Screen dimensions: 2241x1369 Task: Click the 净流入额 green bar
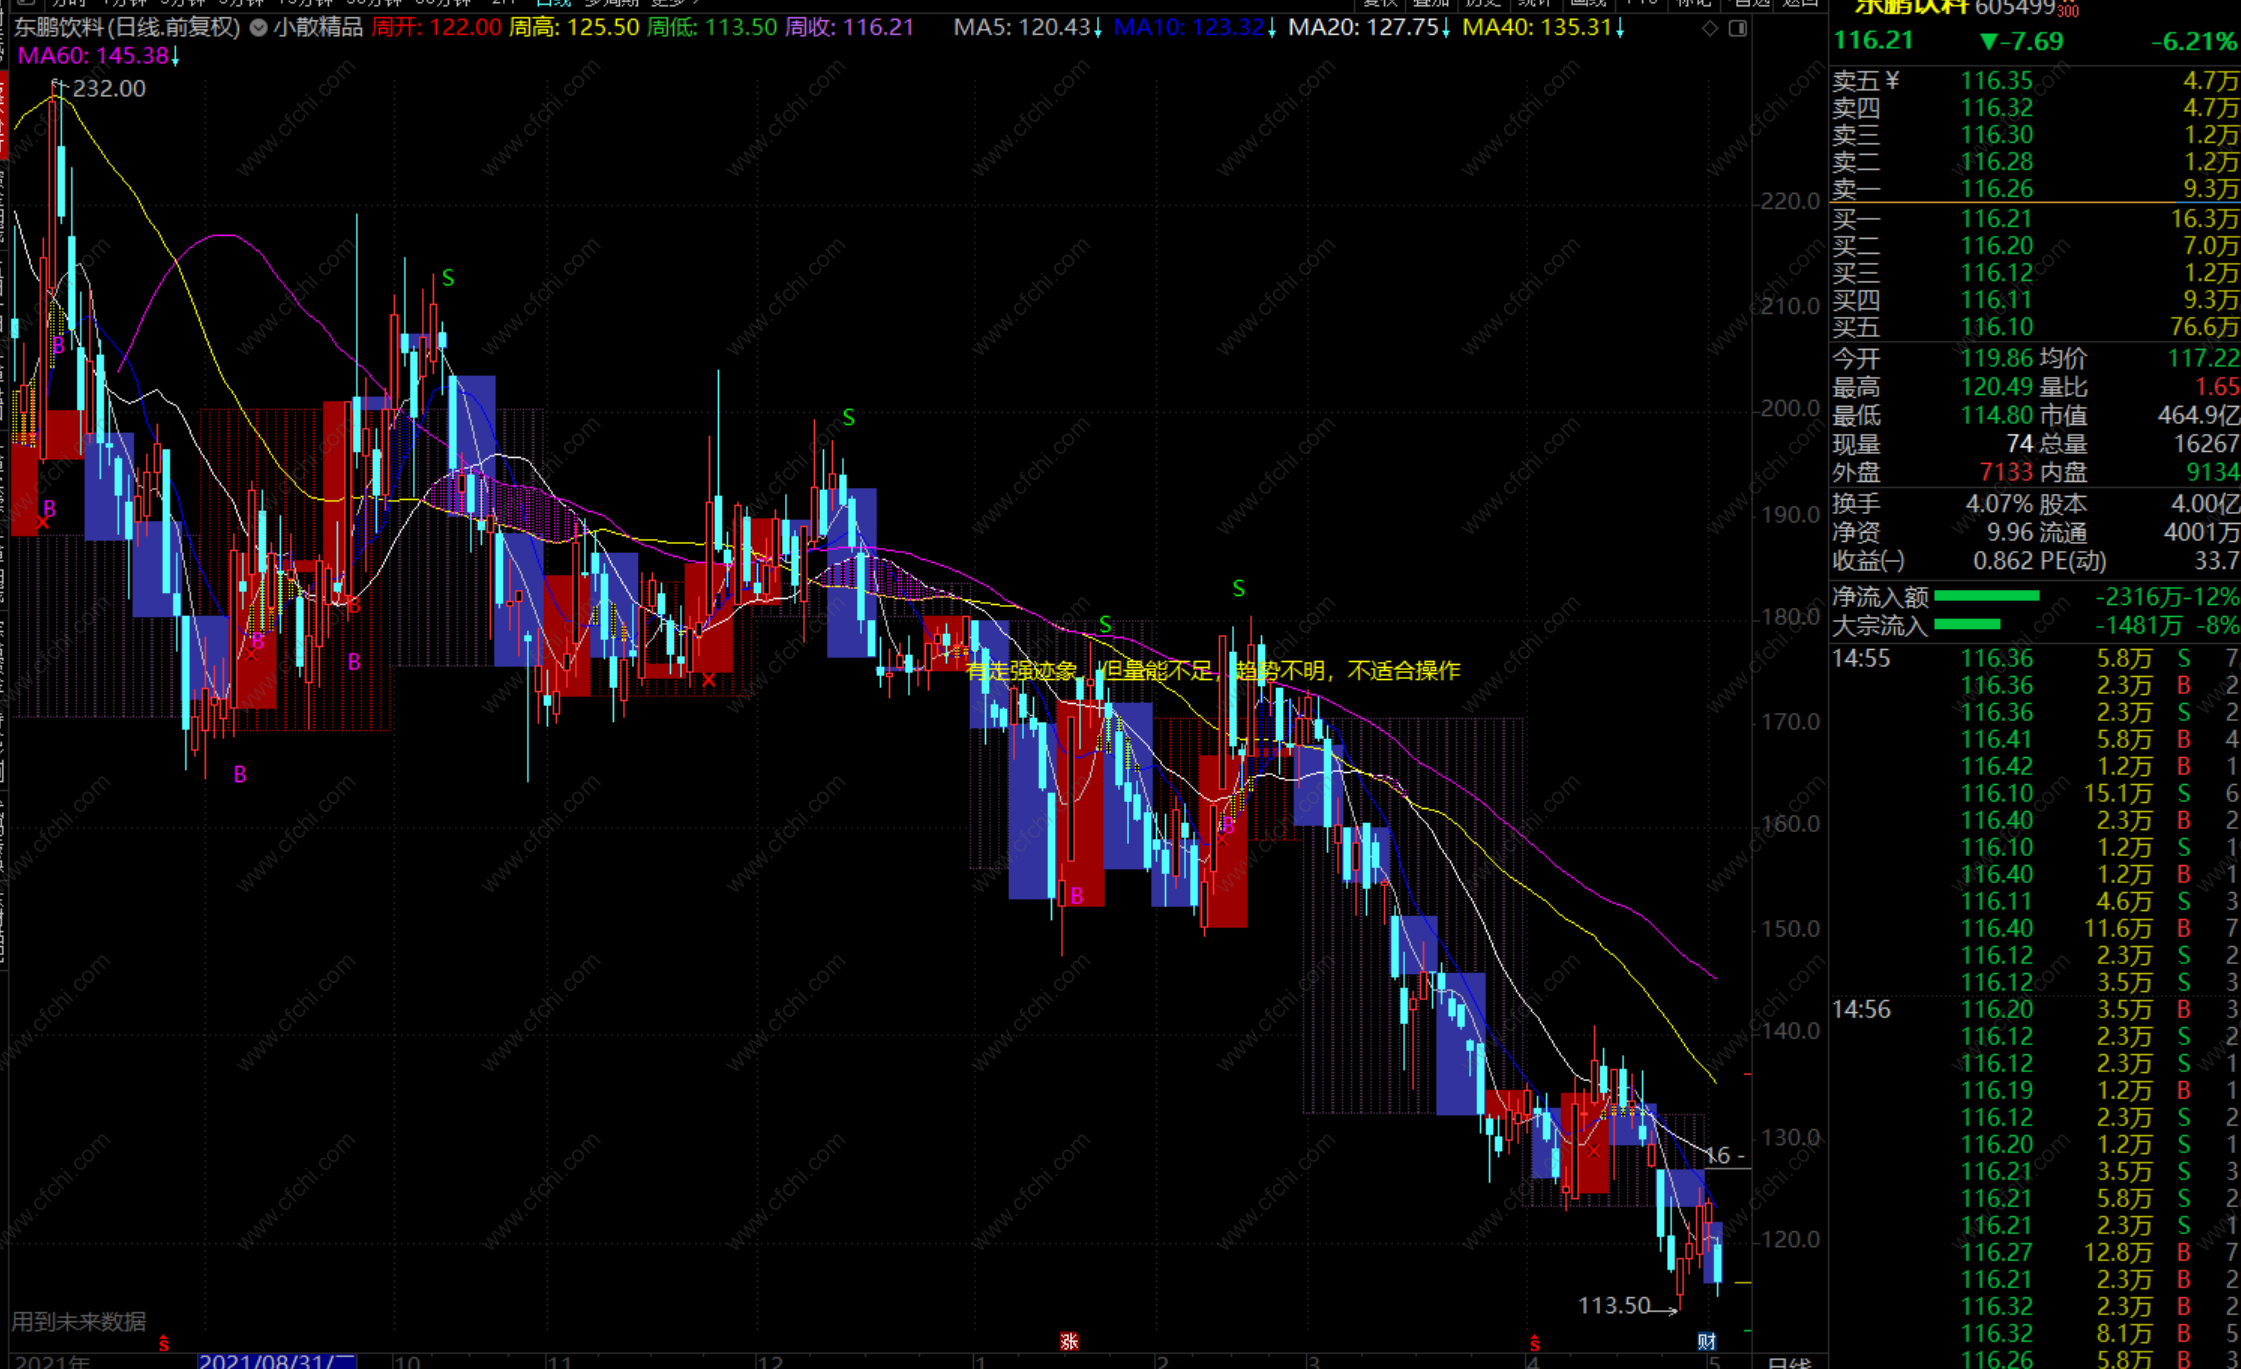[1986, 597]
